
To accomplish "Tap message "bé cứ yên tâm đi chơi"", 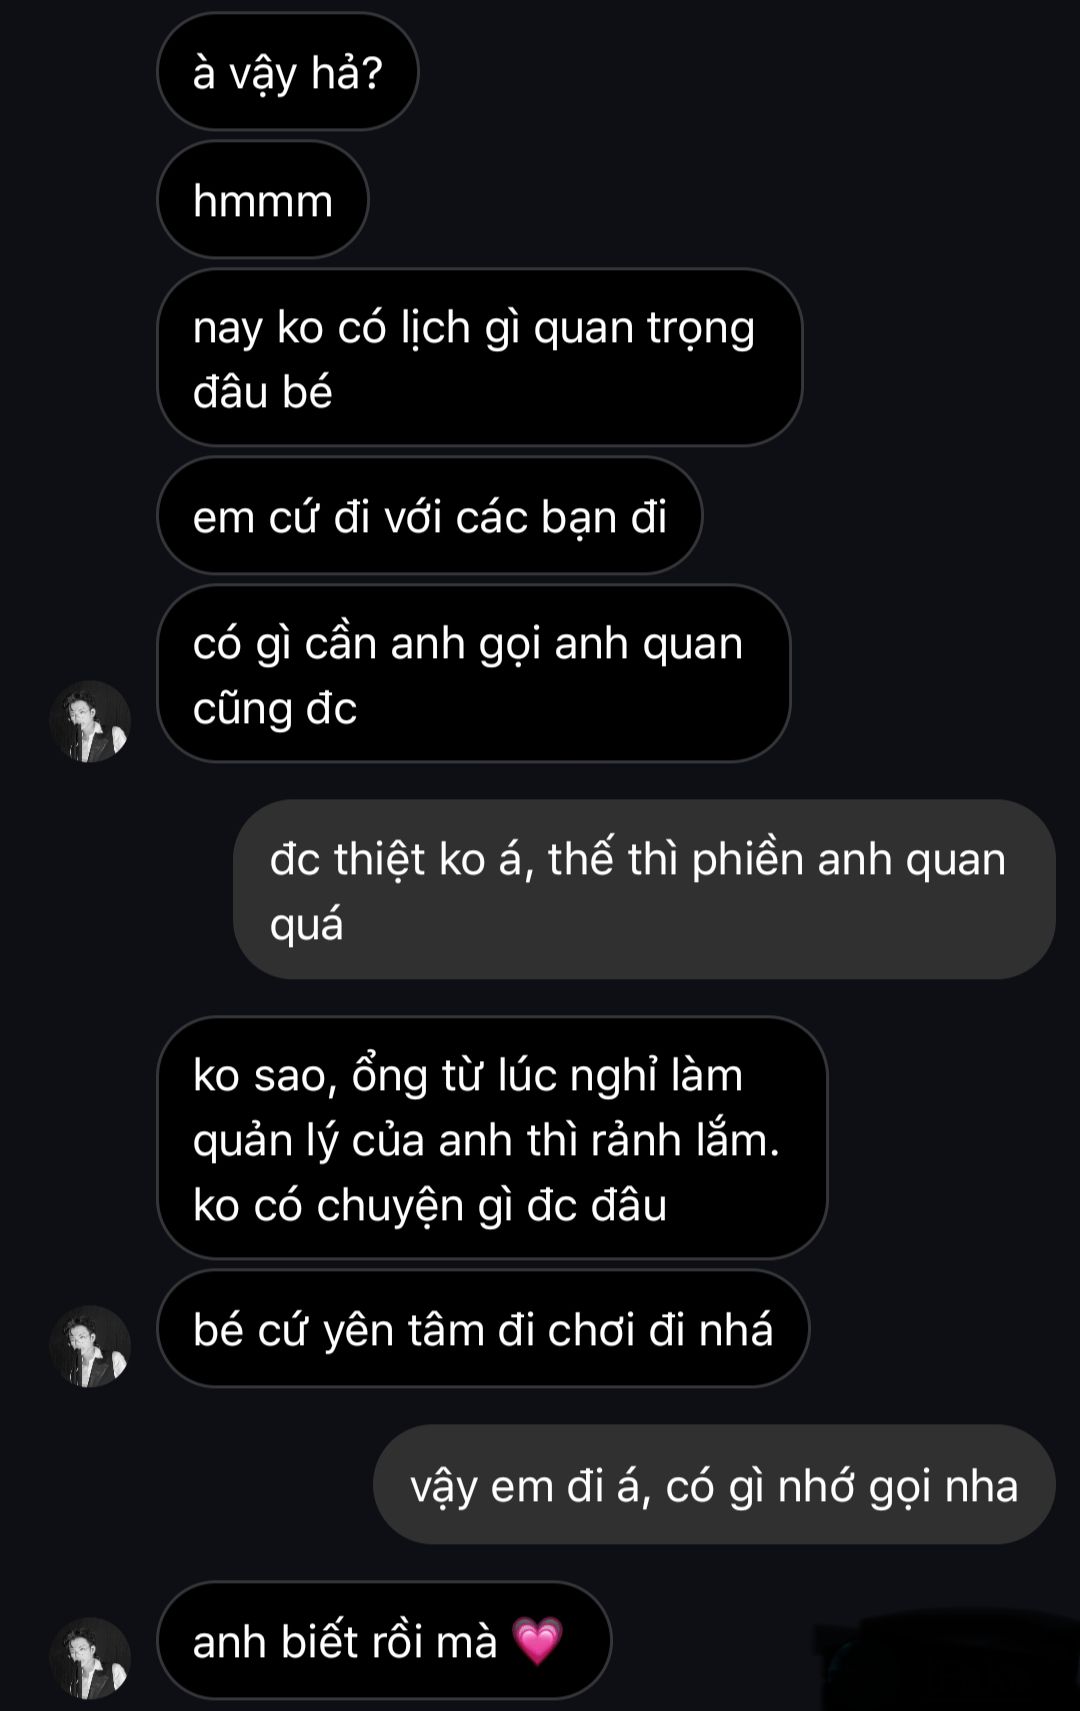I will 483,1329.
